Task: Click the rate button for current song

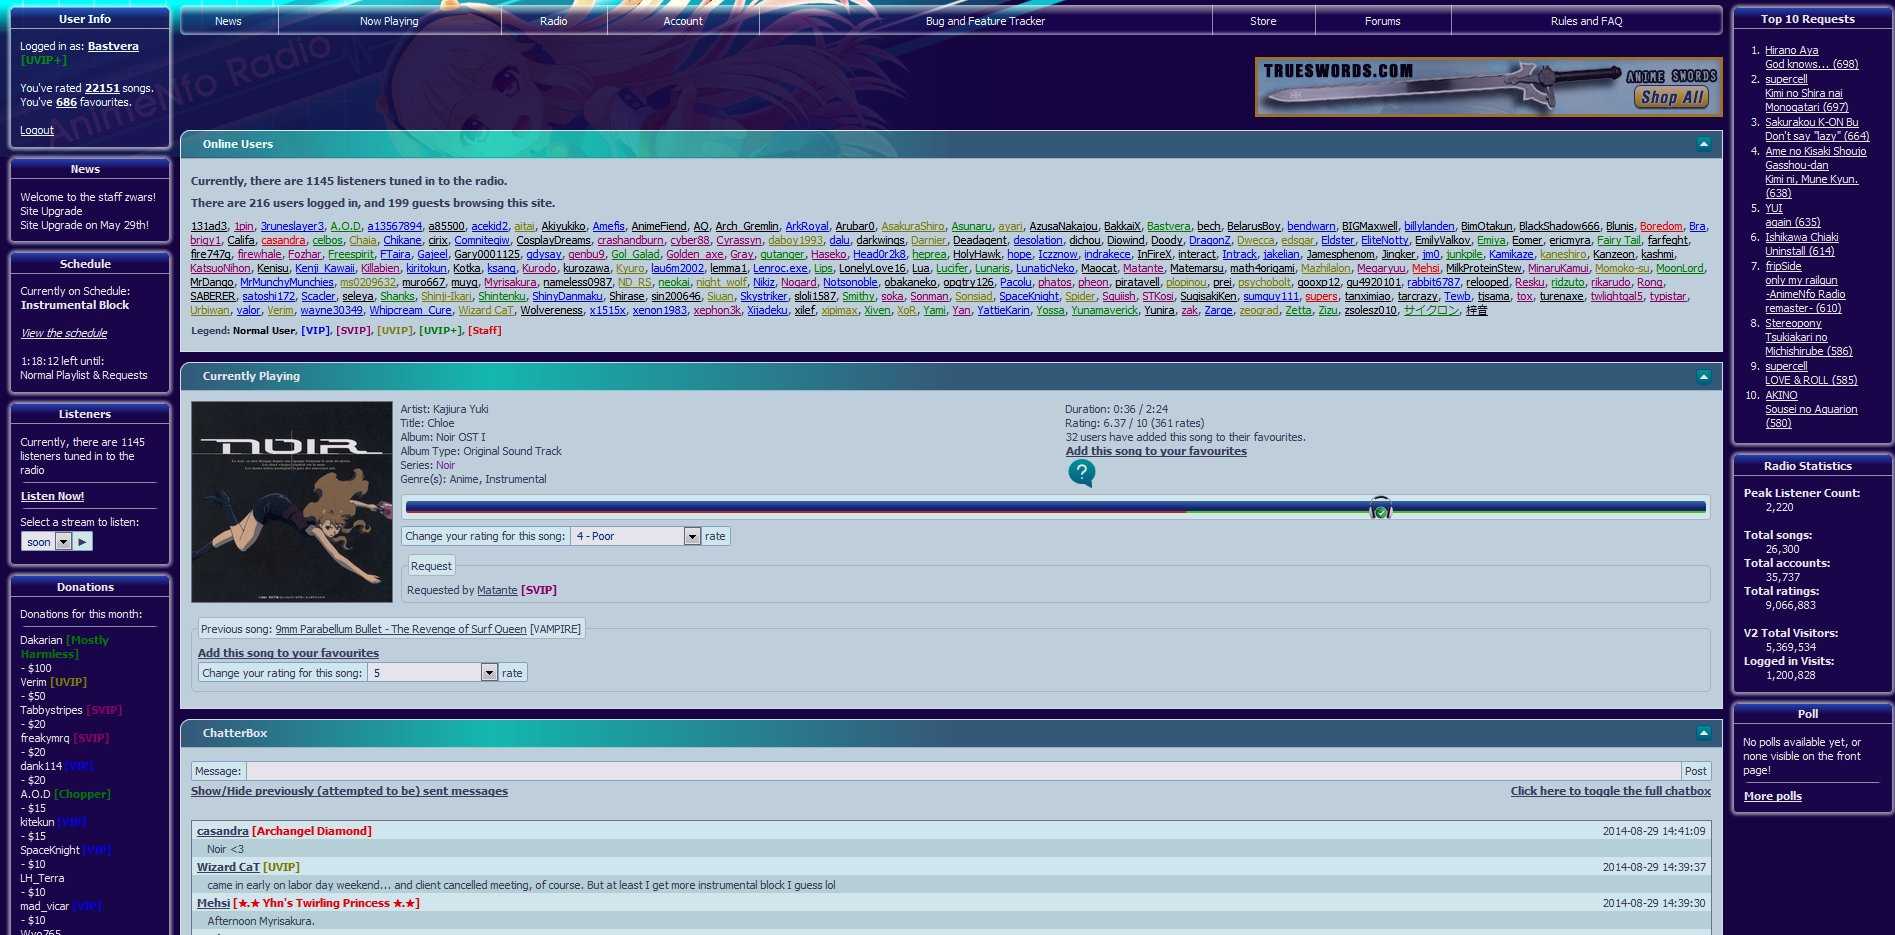Action: point(715,536)
